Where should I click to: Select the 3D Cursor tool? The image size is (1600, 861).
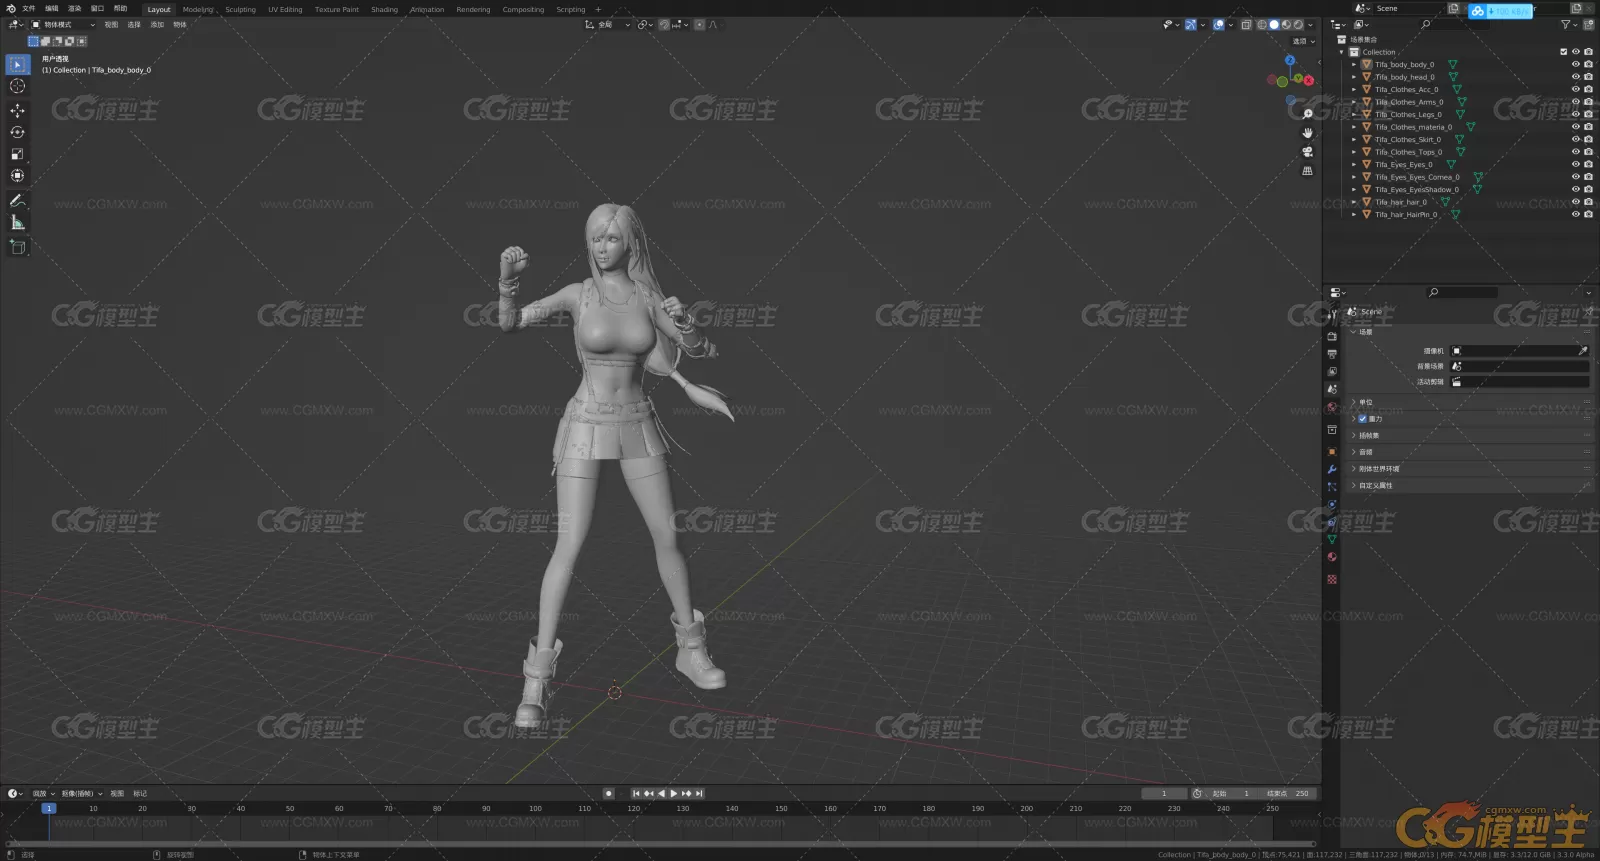[17, 86]
